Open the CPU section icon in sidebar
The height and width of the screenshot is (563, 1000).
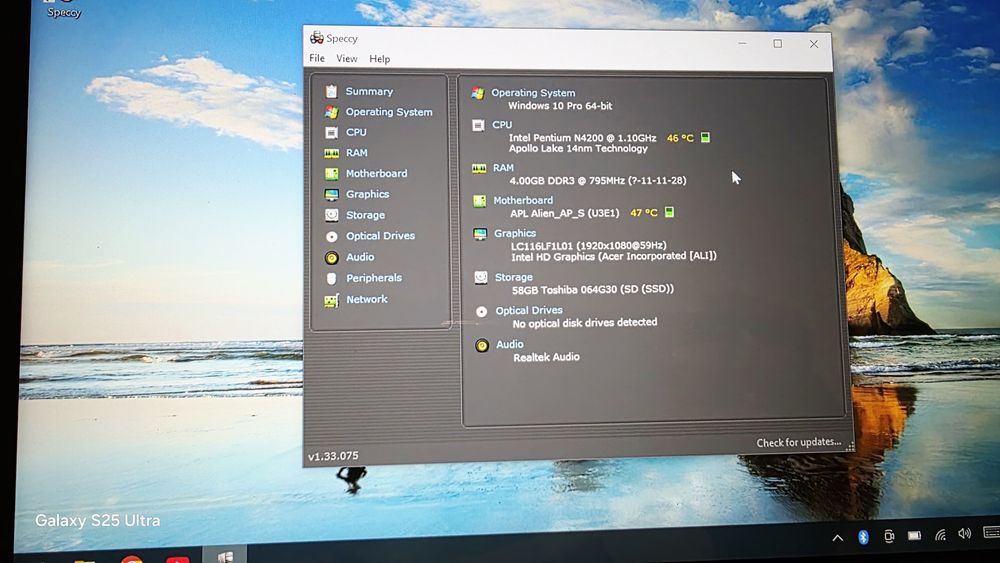(x=331, y=133)
